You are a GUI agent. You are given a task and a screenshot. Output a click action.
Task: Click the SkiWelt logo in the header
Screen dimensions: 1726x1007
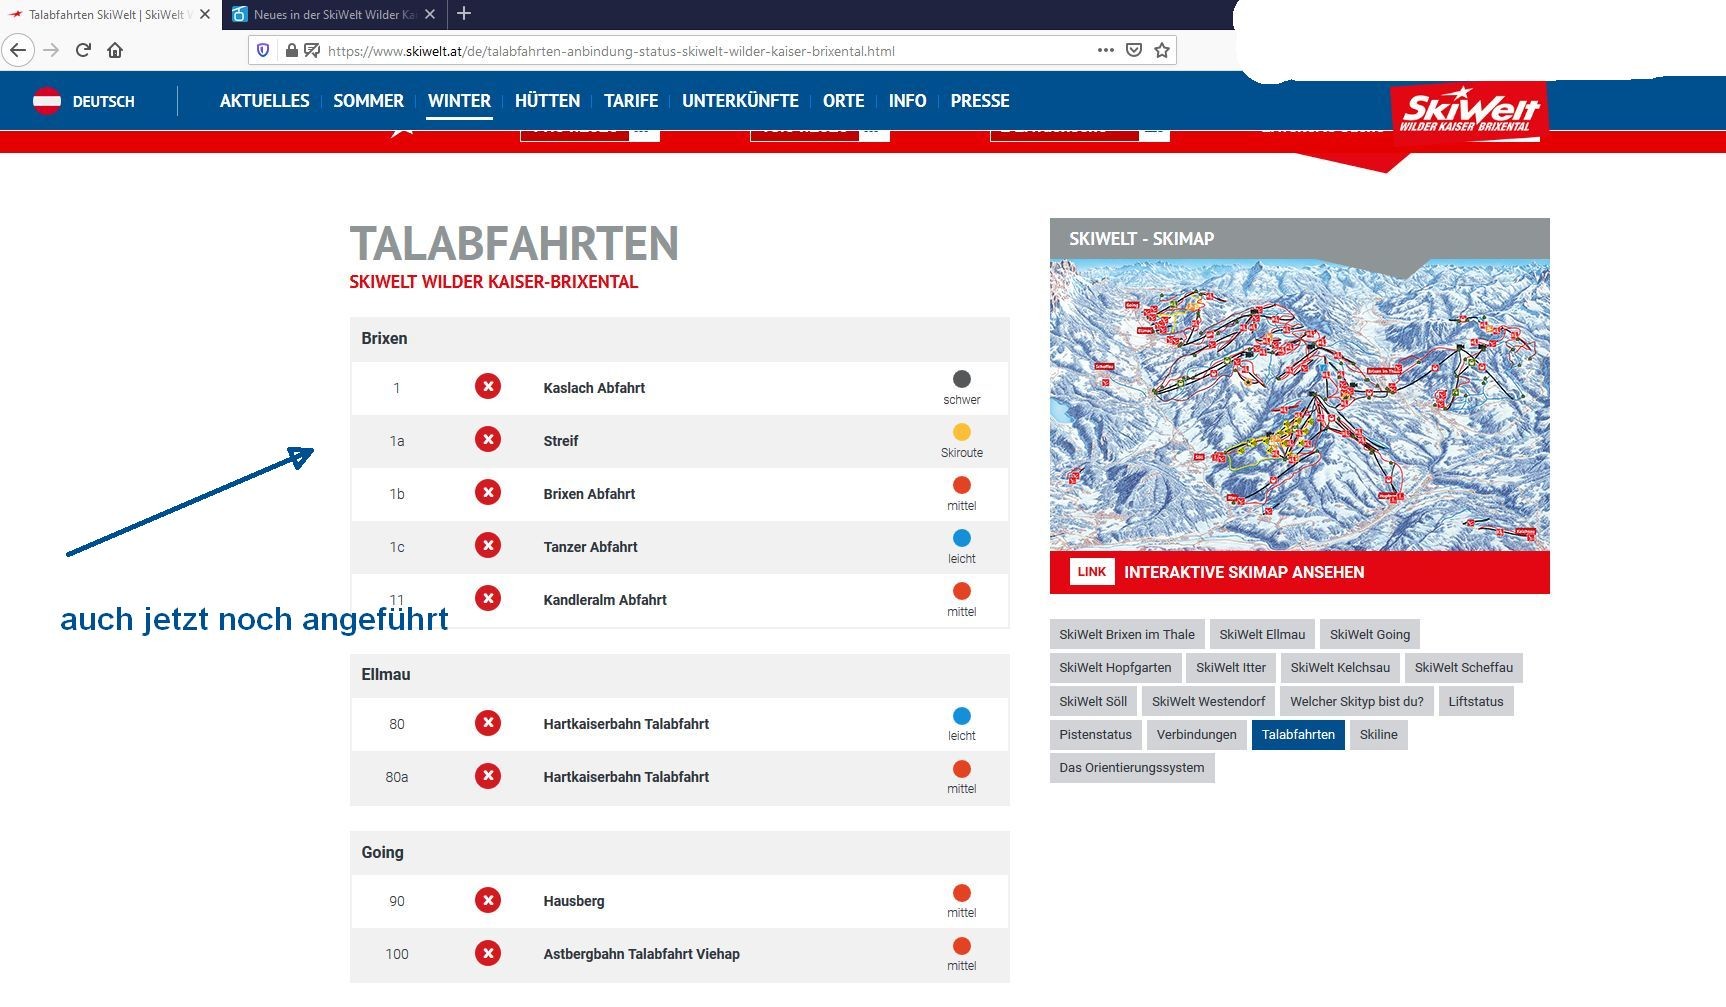tap(1468, 108)
